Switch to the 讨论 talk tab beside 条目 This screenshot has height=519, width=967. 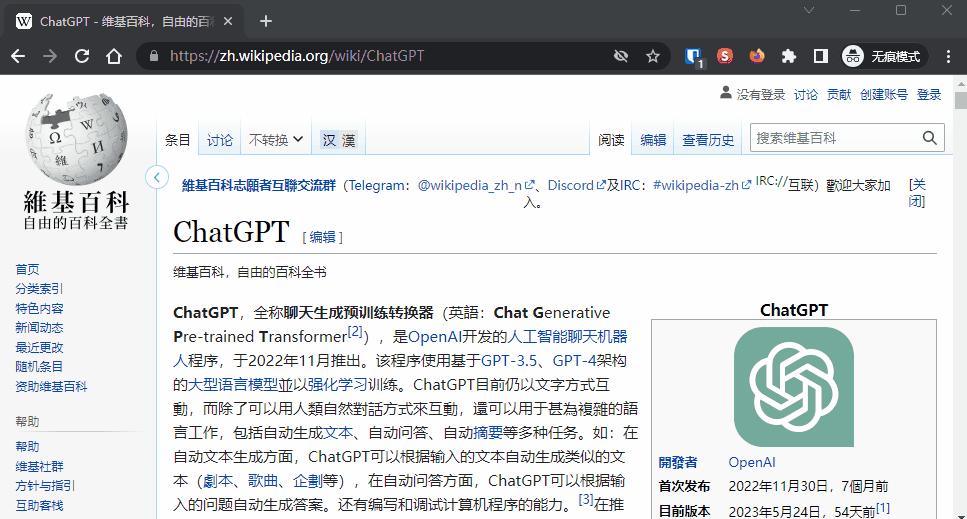[x=220, y=141]
